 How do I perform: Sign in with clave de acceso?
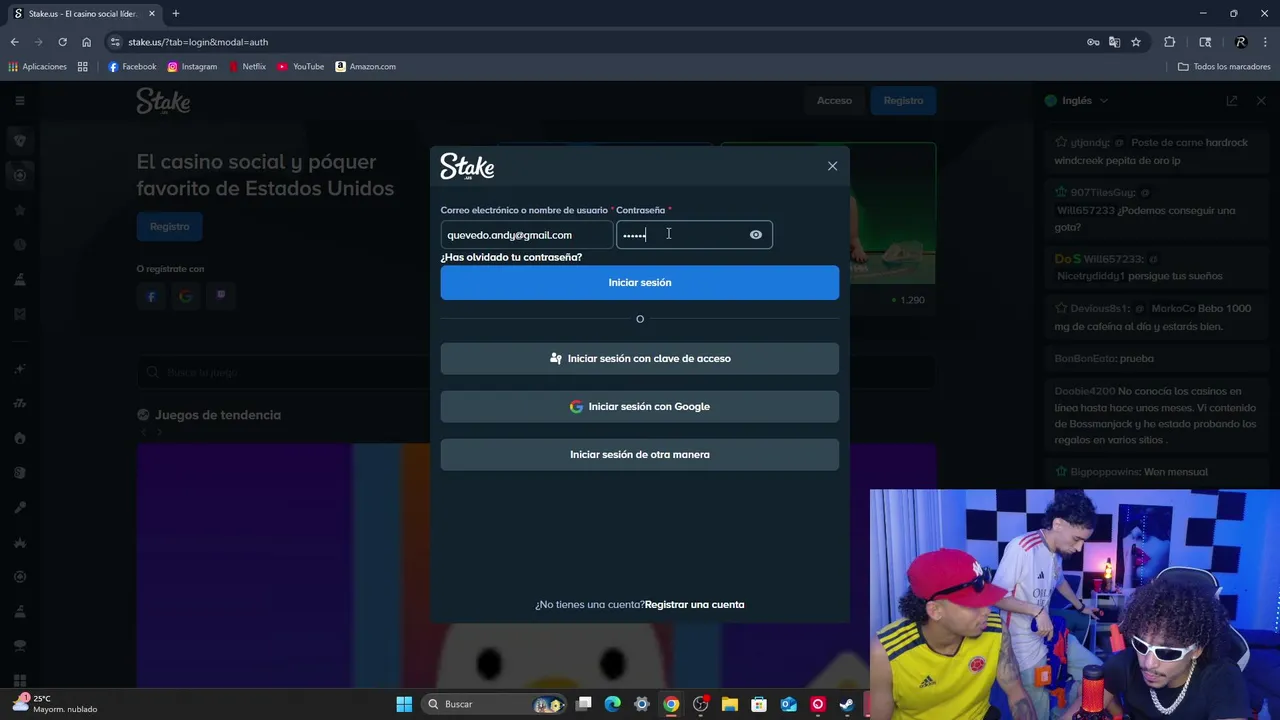(640, 359)
